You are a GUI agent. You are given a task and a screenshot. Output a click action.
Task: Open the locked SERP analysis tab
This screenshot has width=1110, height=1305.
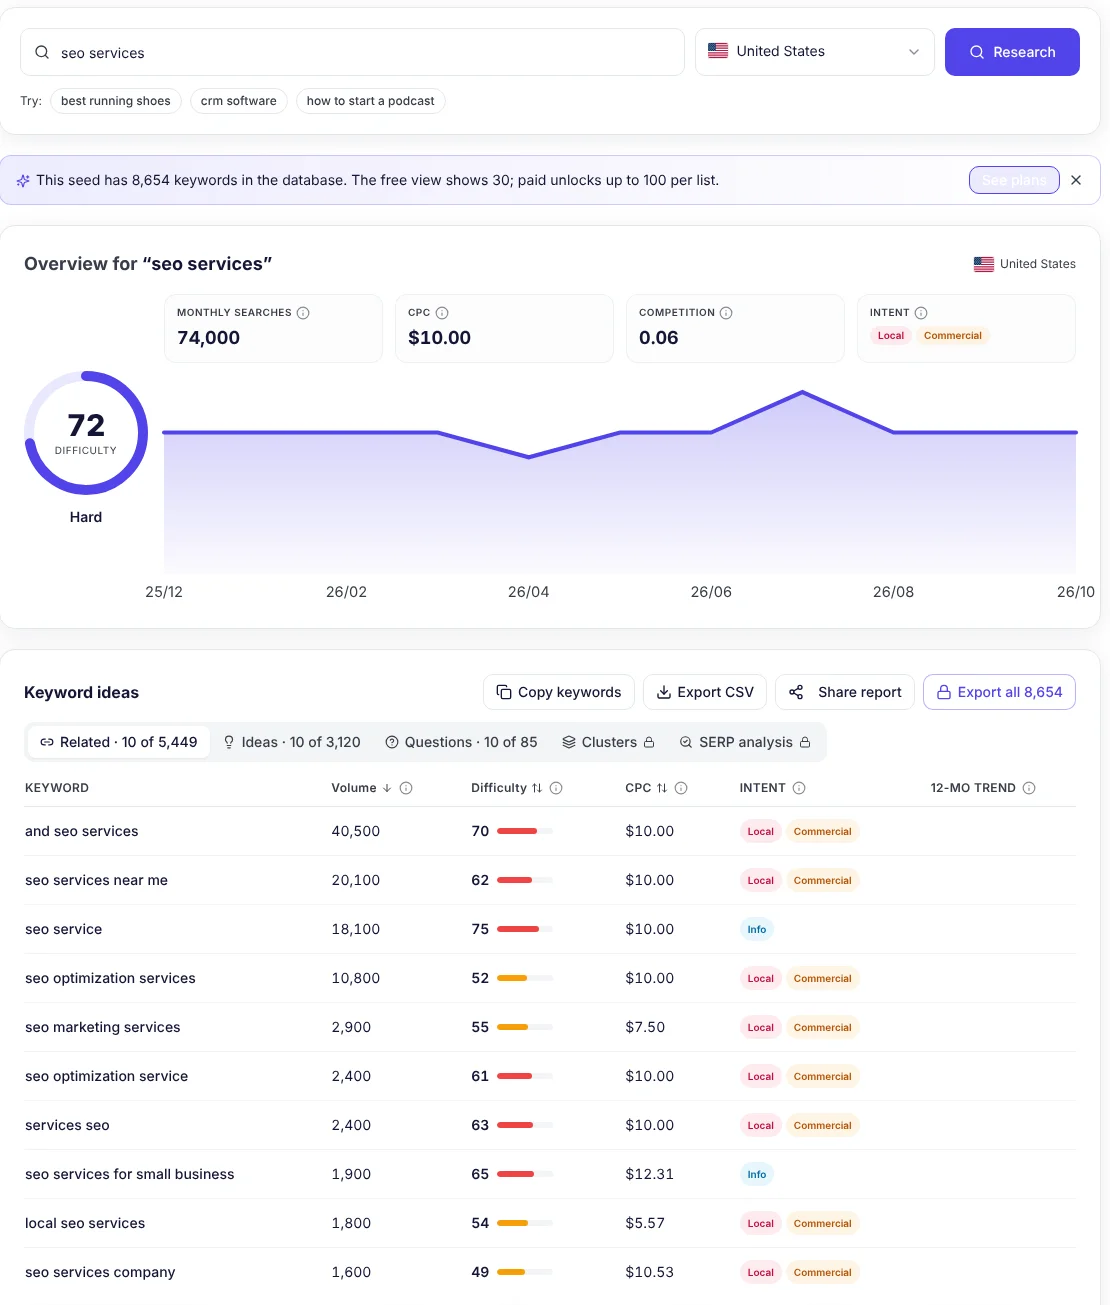coord(745,742)
